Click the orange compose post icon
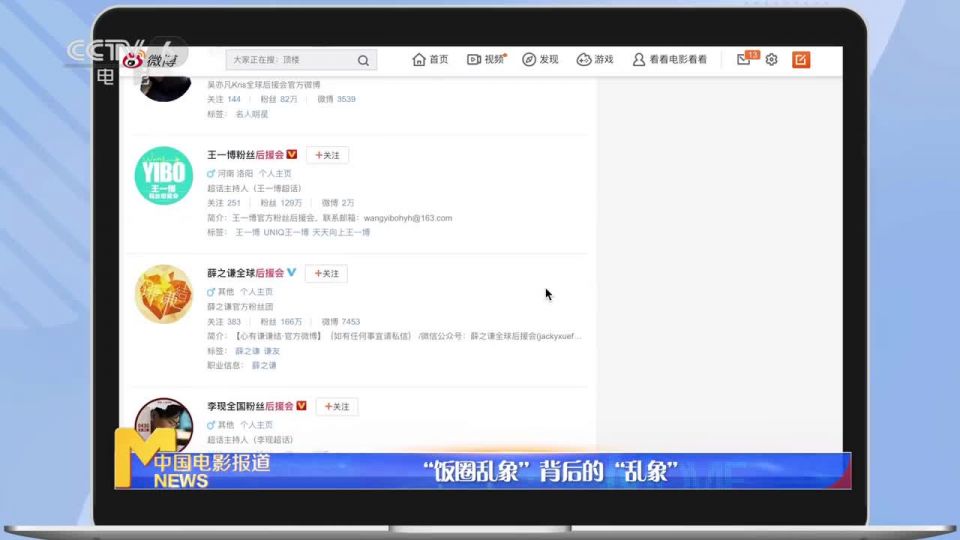The image size is (960, 540). click(801, 60)
